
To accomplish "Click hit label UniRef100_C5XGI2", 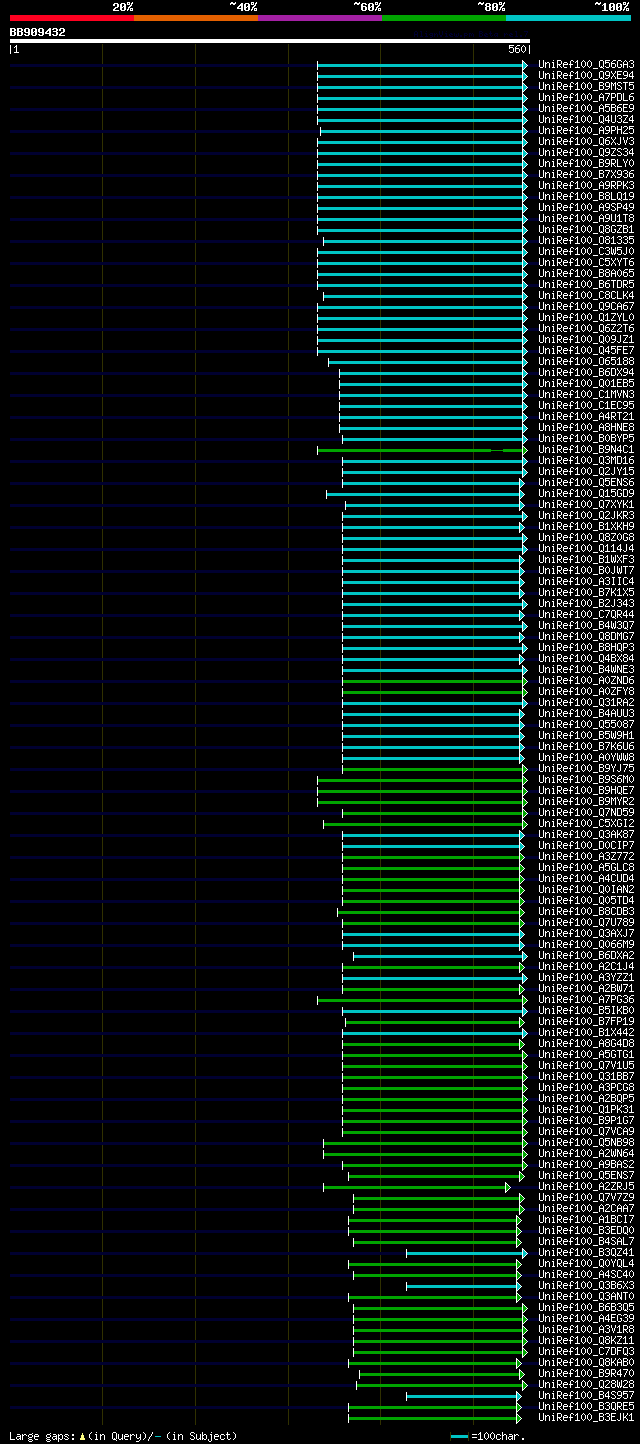I will tap(586, 824).
